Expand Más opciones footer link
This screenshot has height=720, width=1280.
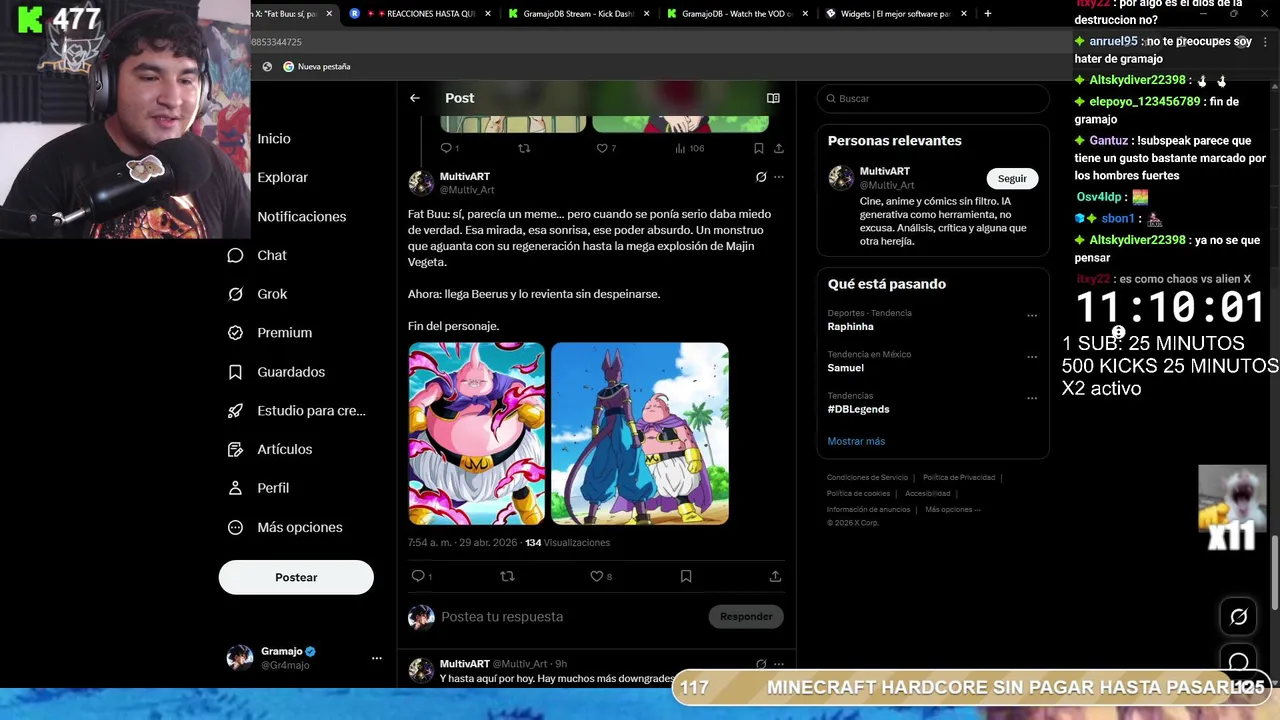[952, 510]
